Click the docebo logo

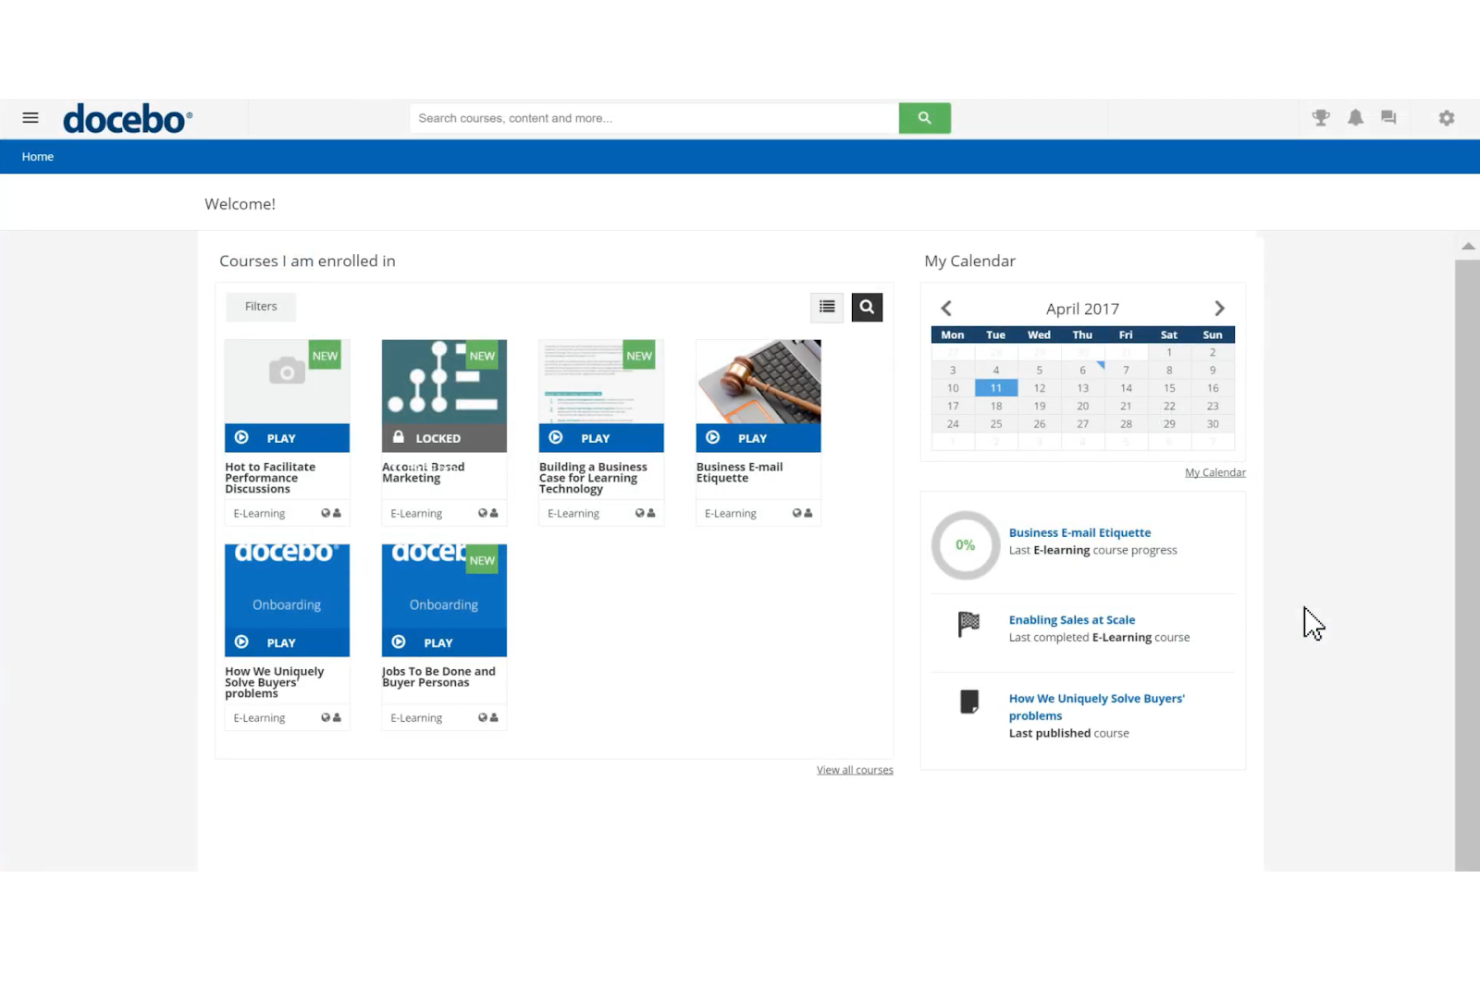tap(127, 117)
